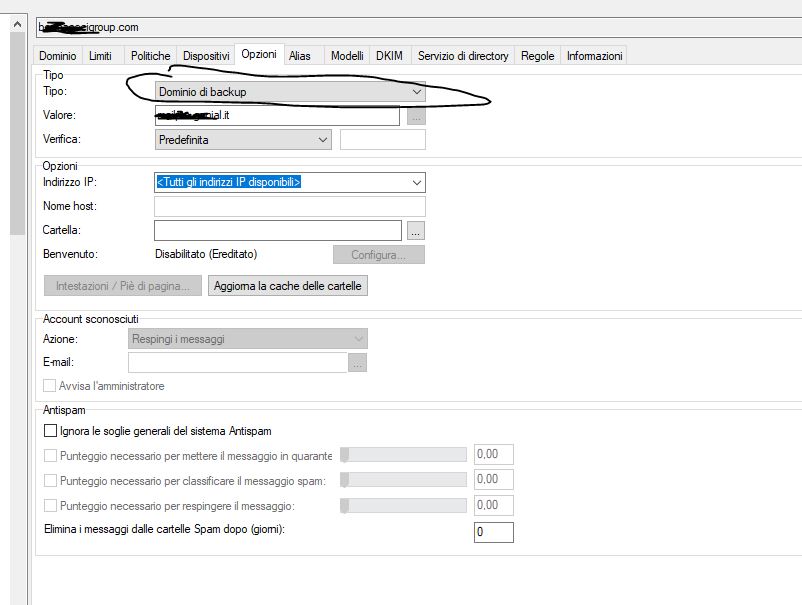Viewport: 802px width, 605px height.
Task: Click the browse button next to Valore field
Action: tap(416, 116)
